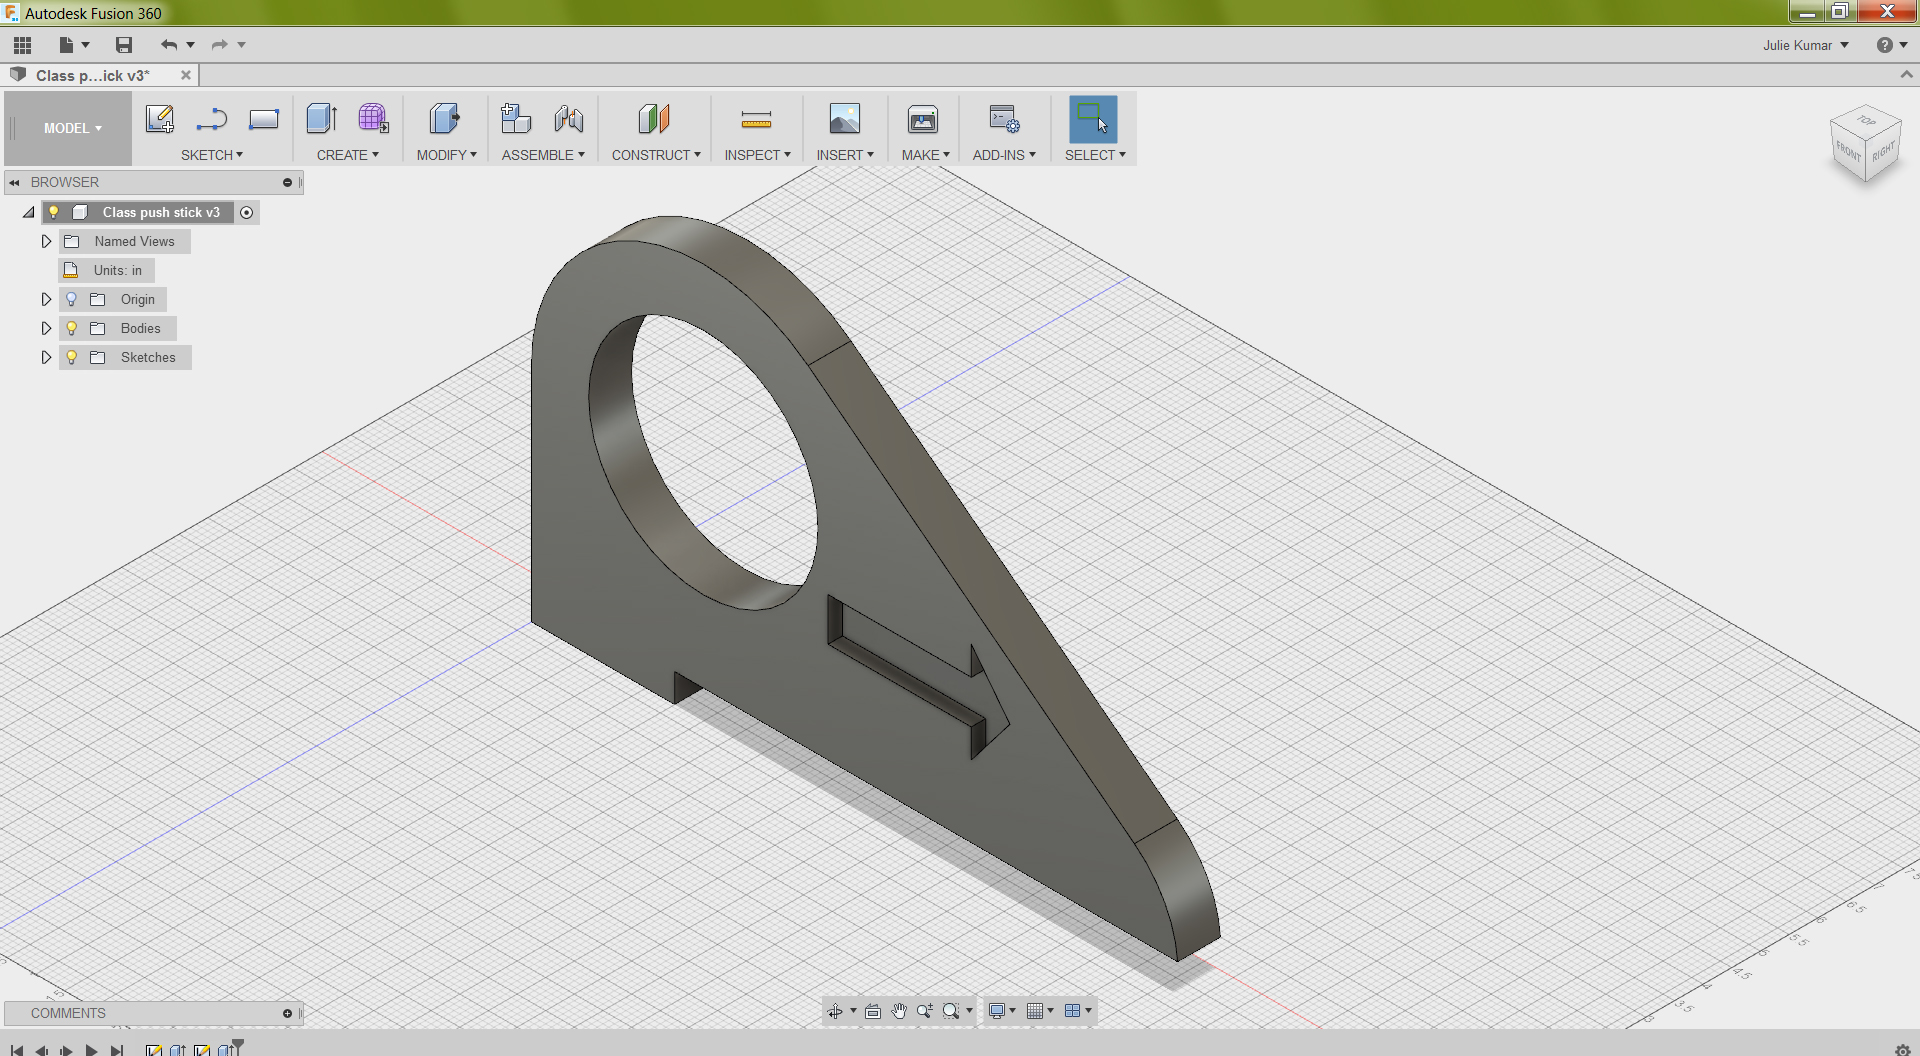Open the SELECT menu

1095,155
